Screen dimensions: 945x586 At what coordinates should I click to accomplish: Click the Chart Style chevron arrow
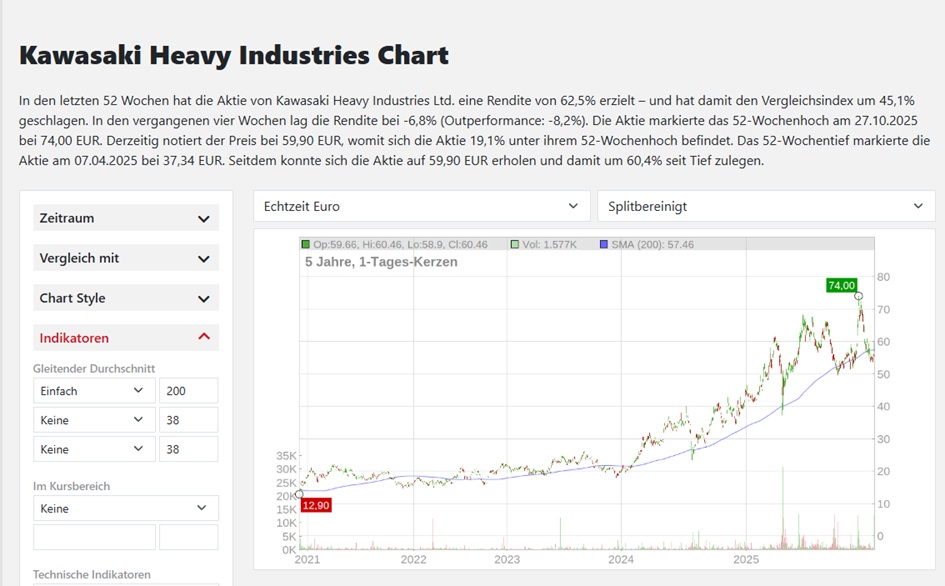click(204, 299)
